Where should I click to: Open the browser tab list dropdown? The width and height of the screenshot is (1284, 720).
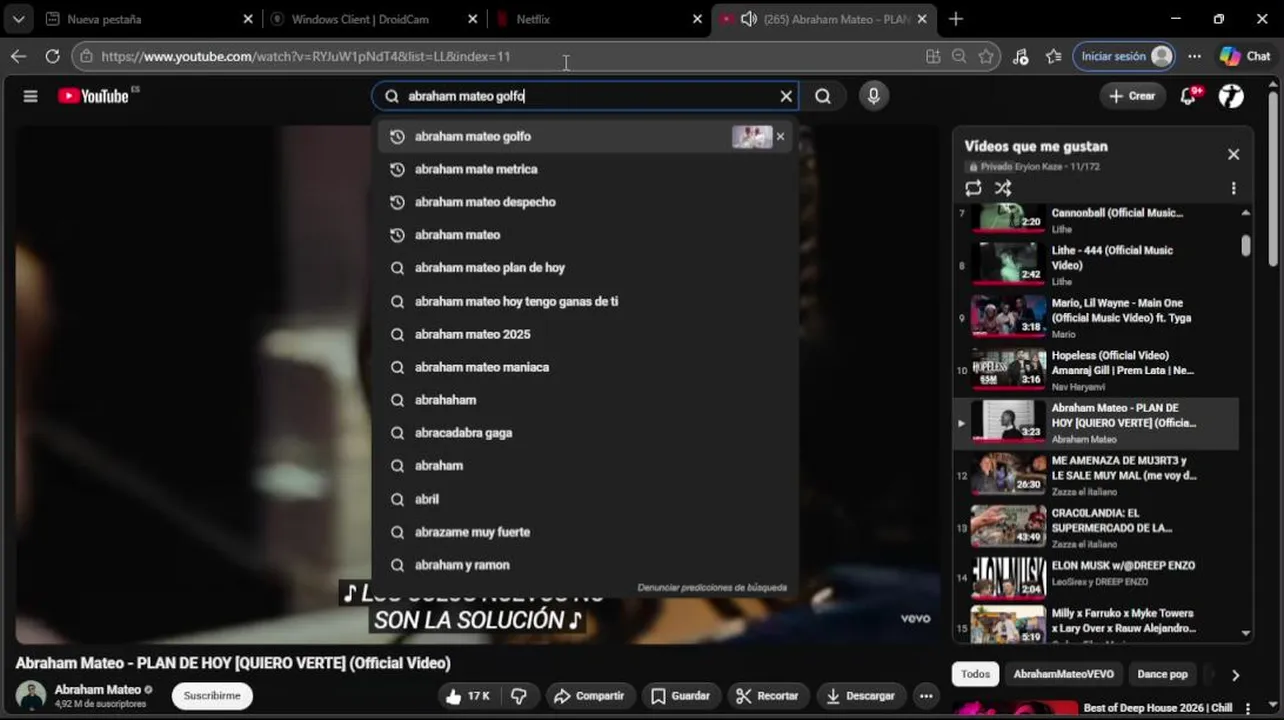(18, 19)
